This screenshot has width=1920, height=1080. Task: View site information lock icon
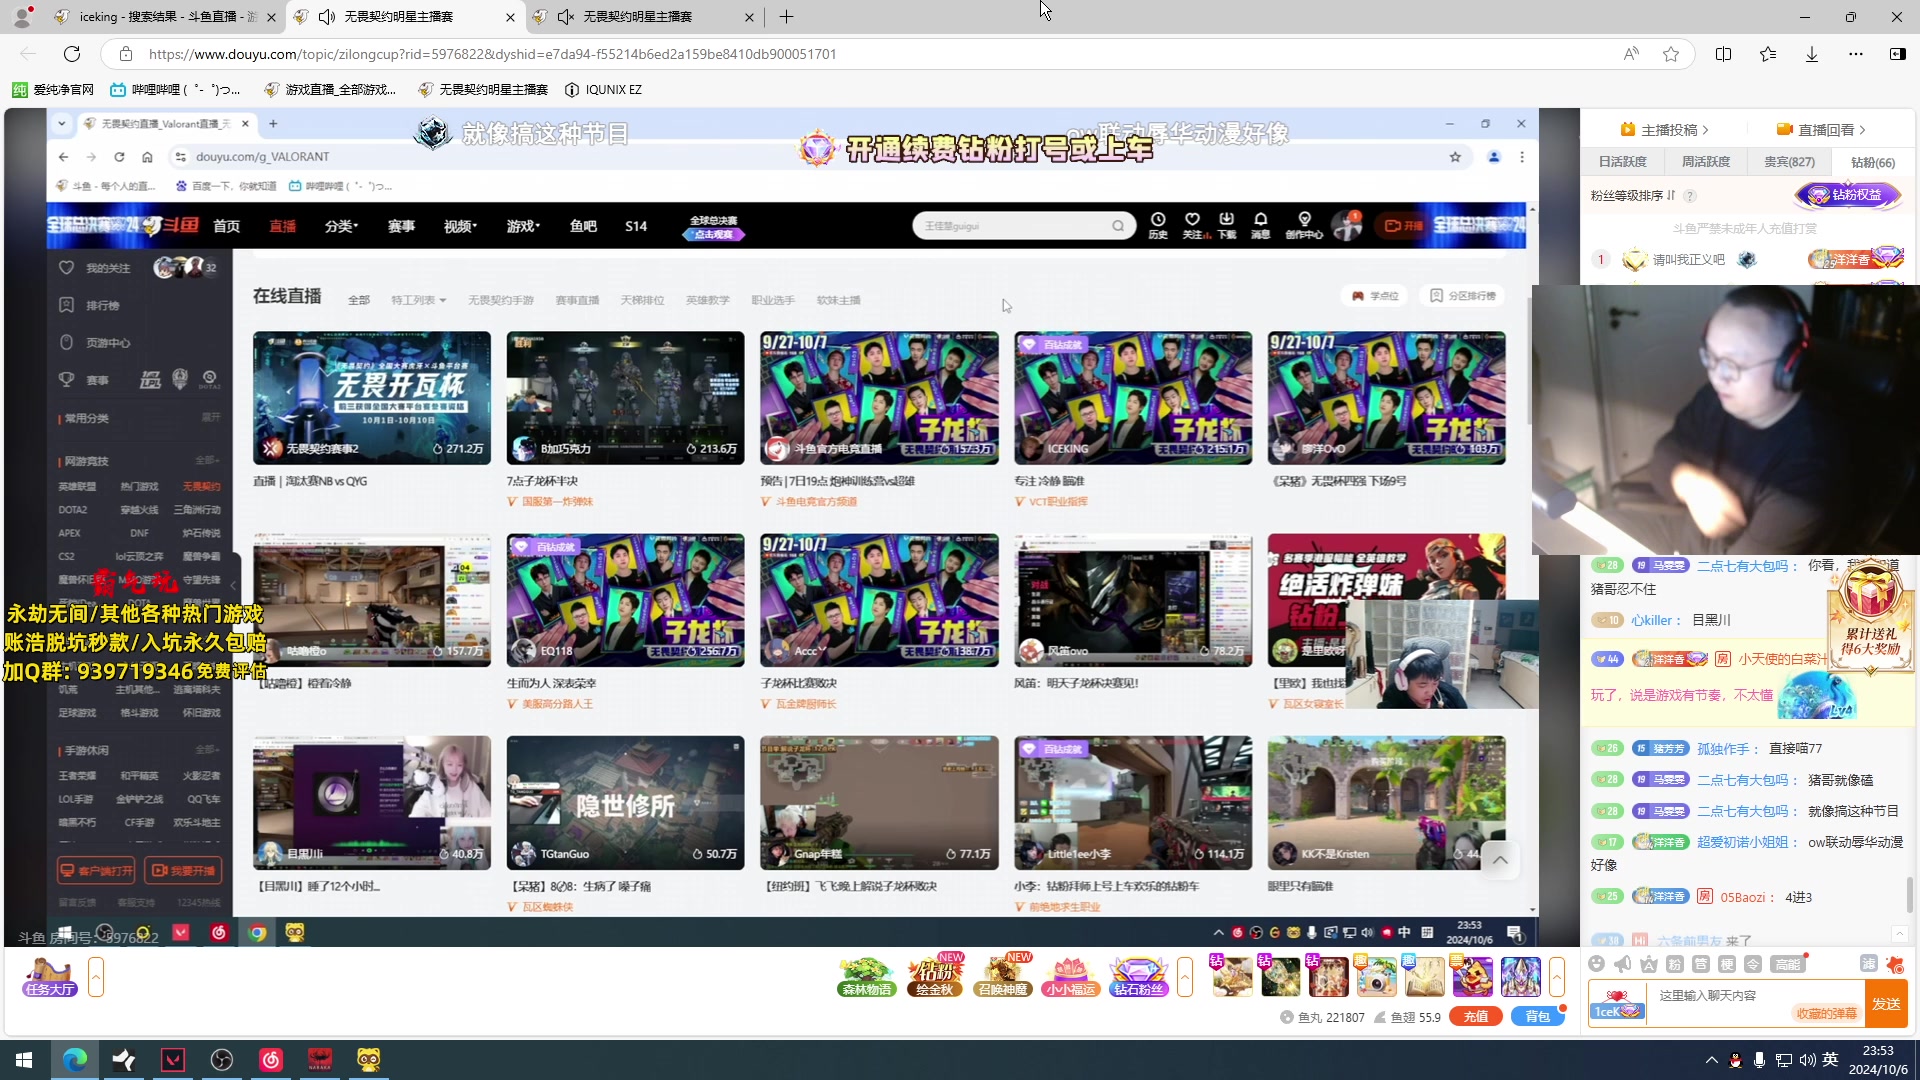click(125, 54)
